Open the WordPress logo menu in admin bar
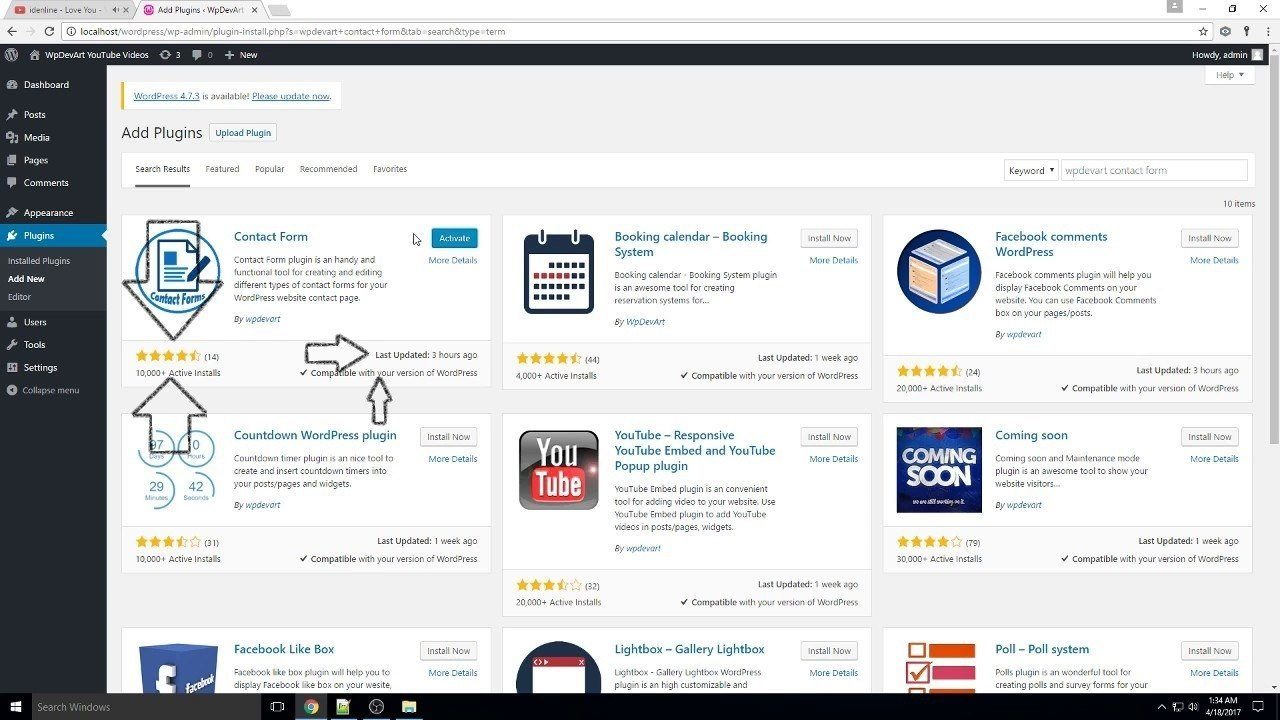This screenshot has width=1280, height=720. (x=11, y=55)
